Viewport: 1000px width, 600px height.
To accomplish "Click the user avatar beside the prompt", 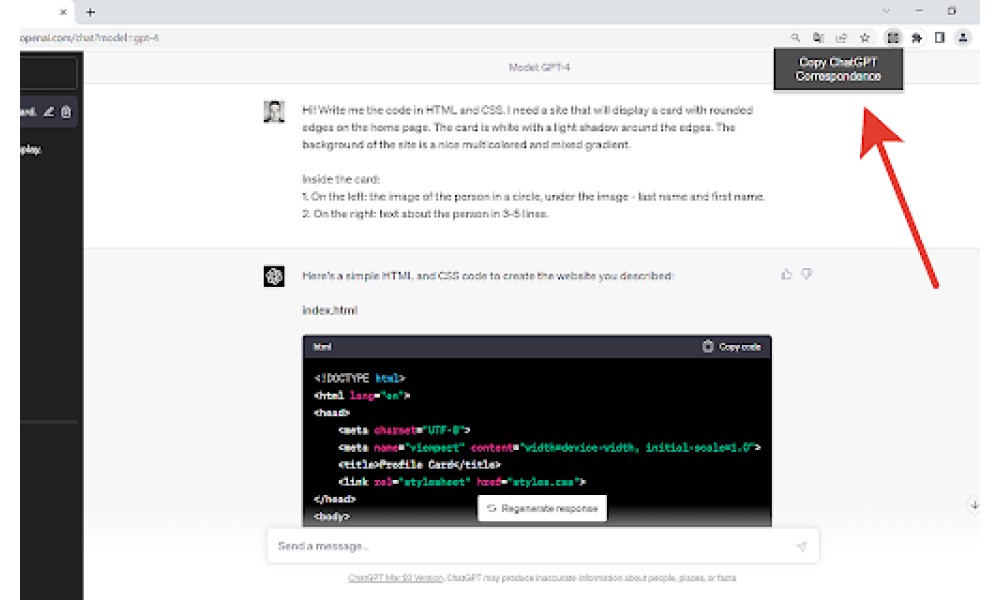I will coord(274,112).
